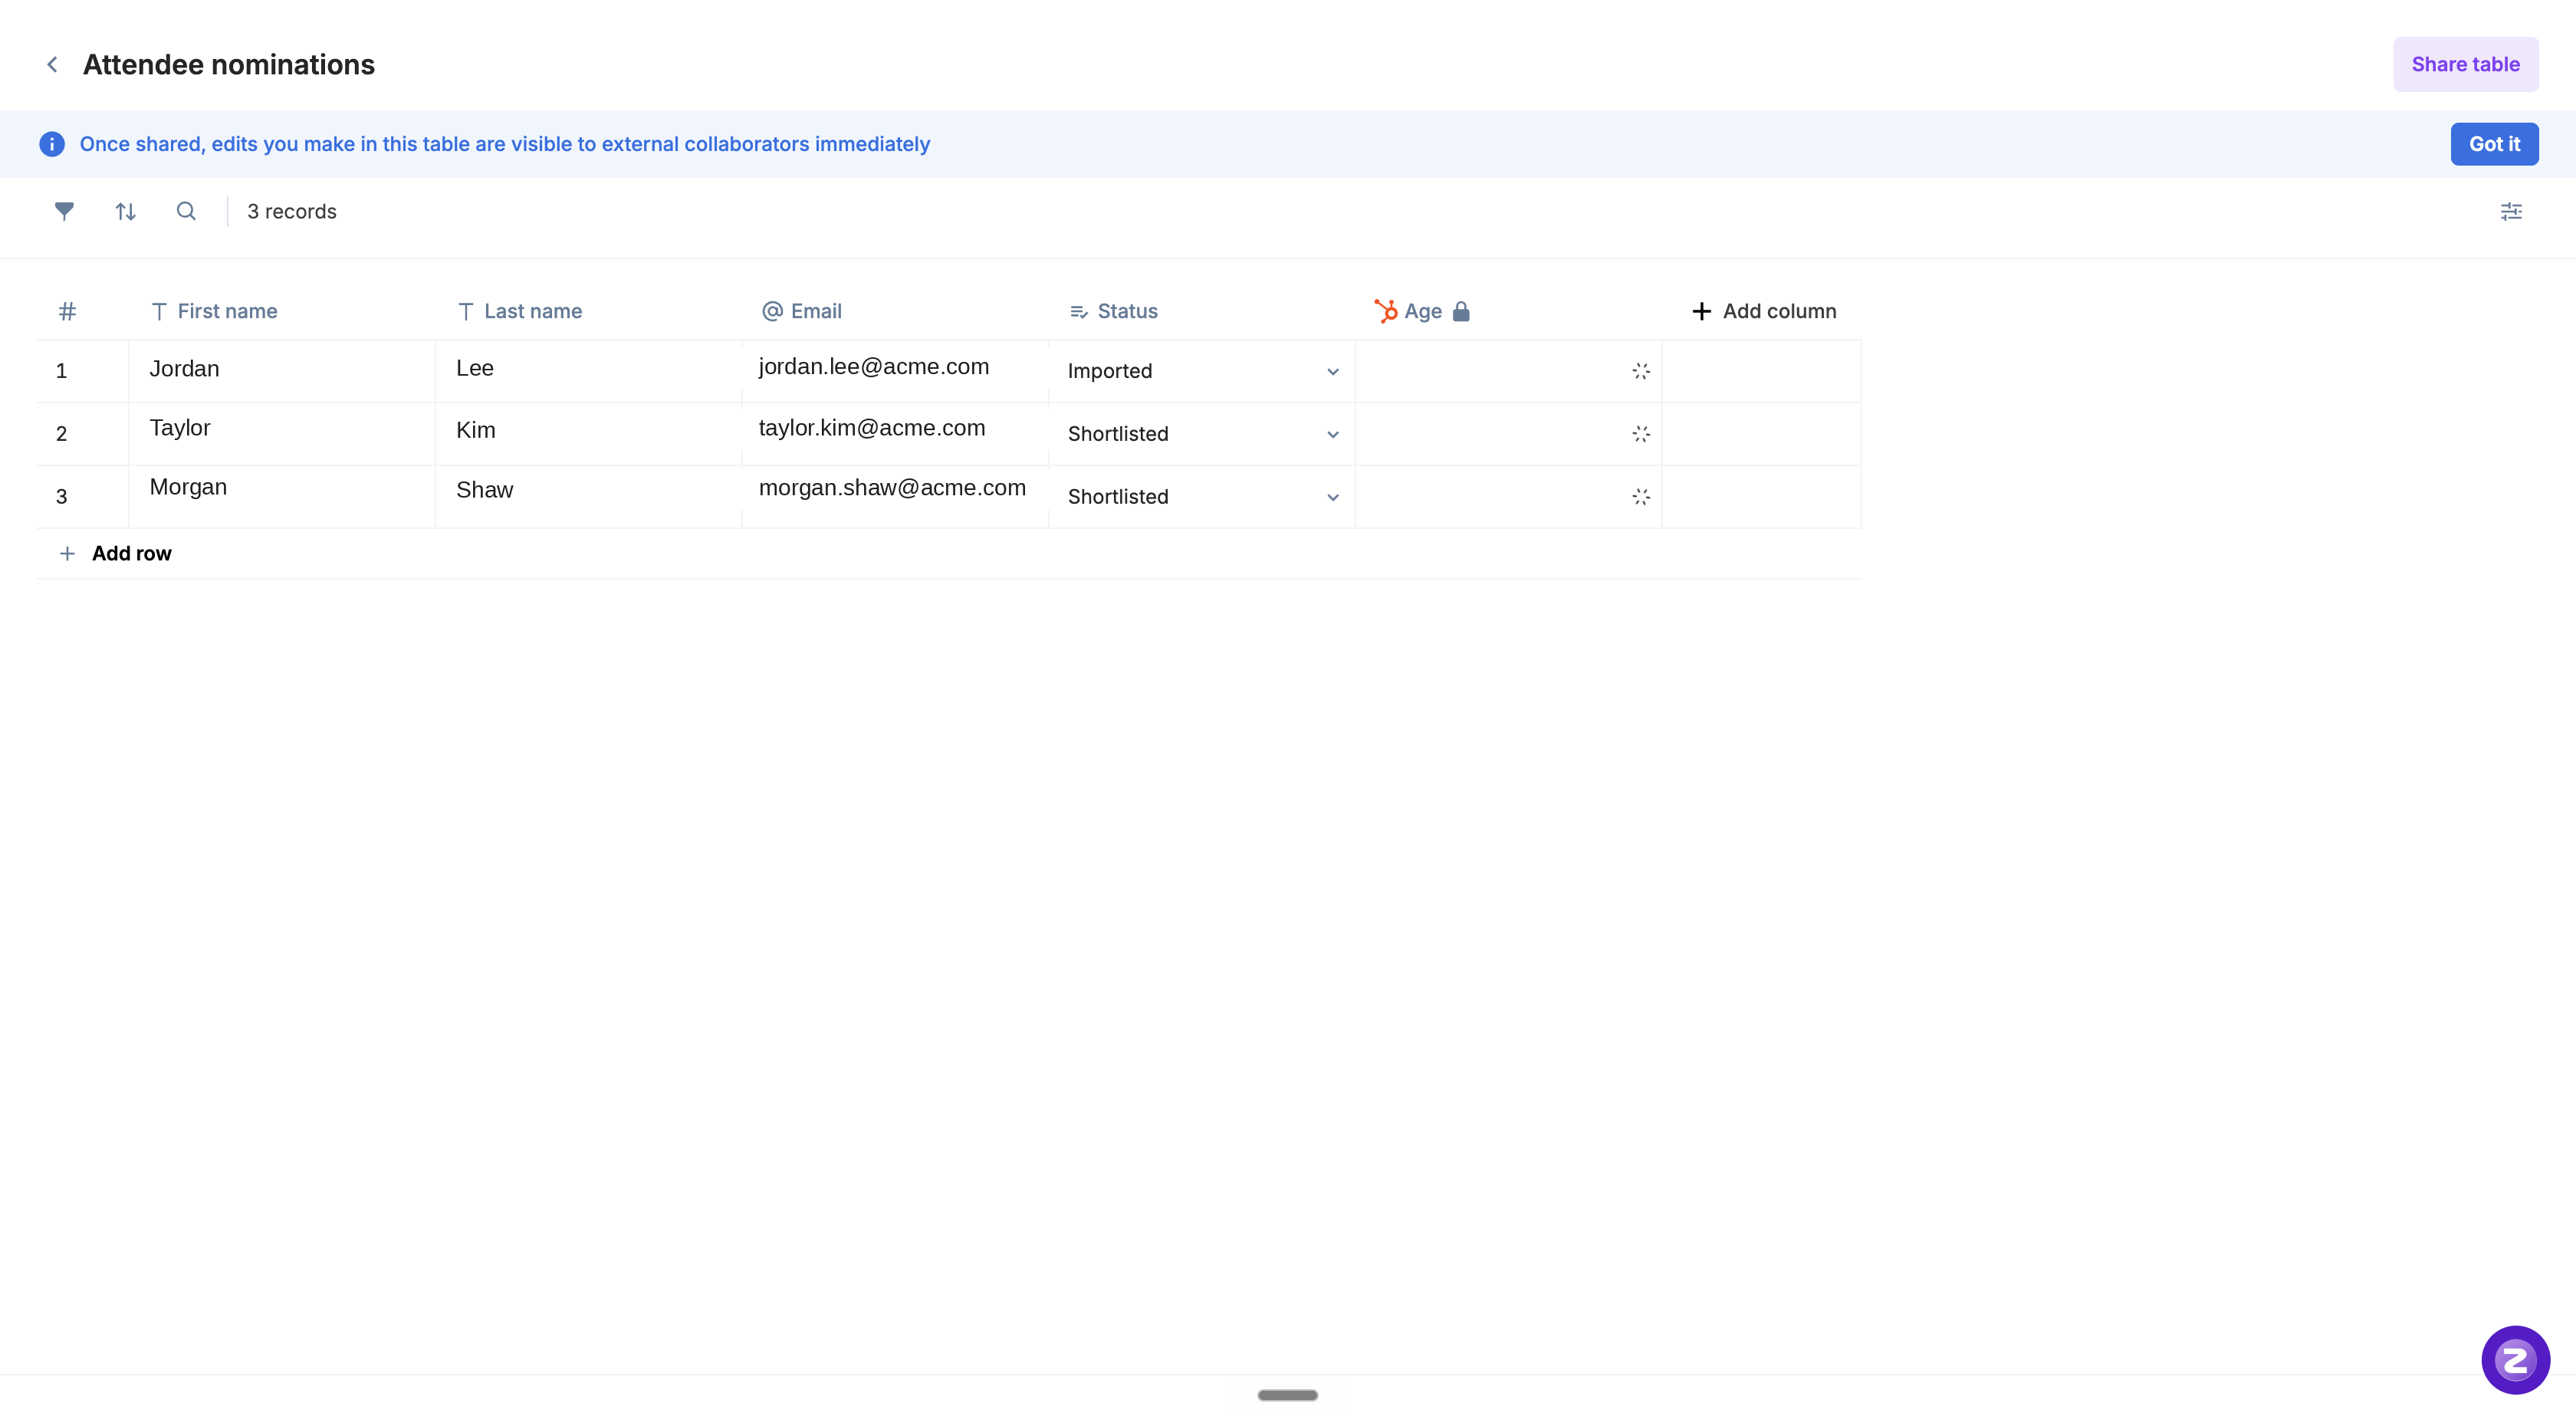Click the lock icon on Age column

1461,311
